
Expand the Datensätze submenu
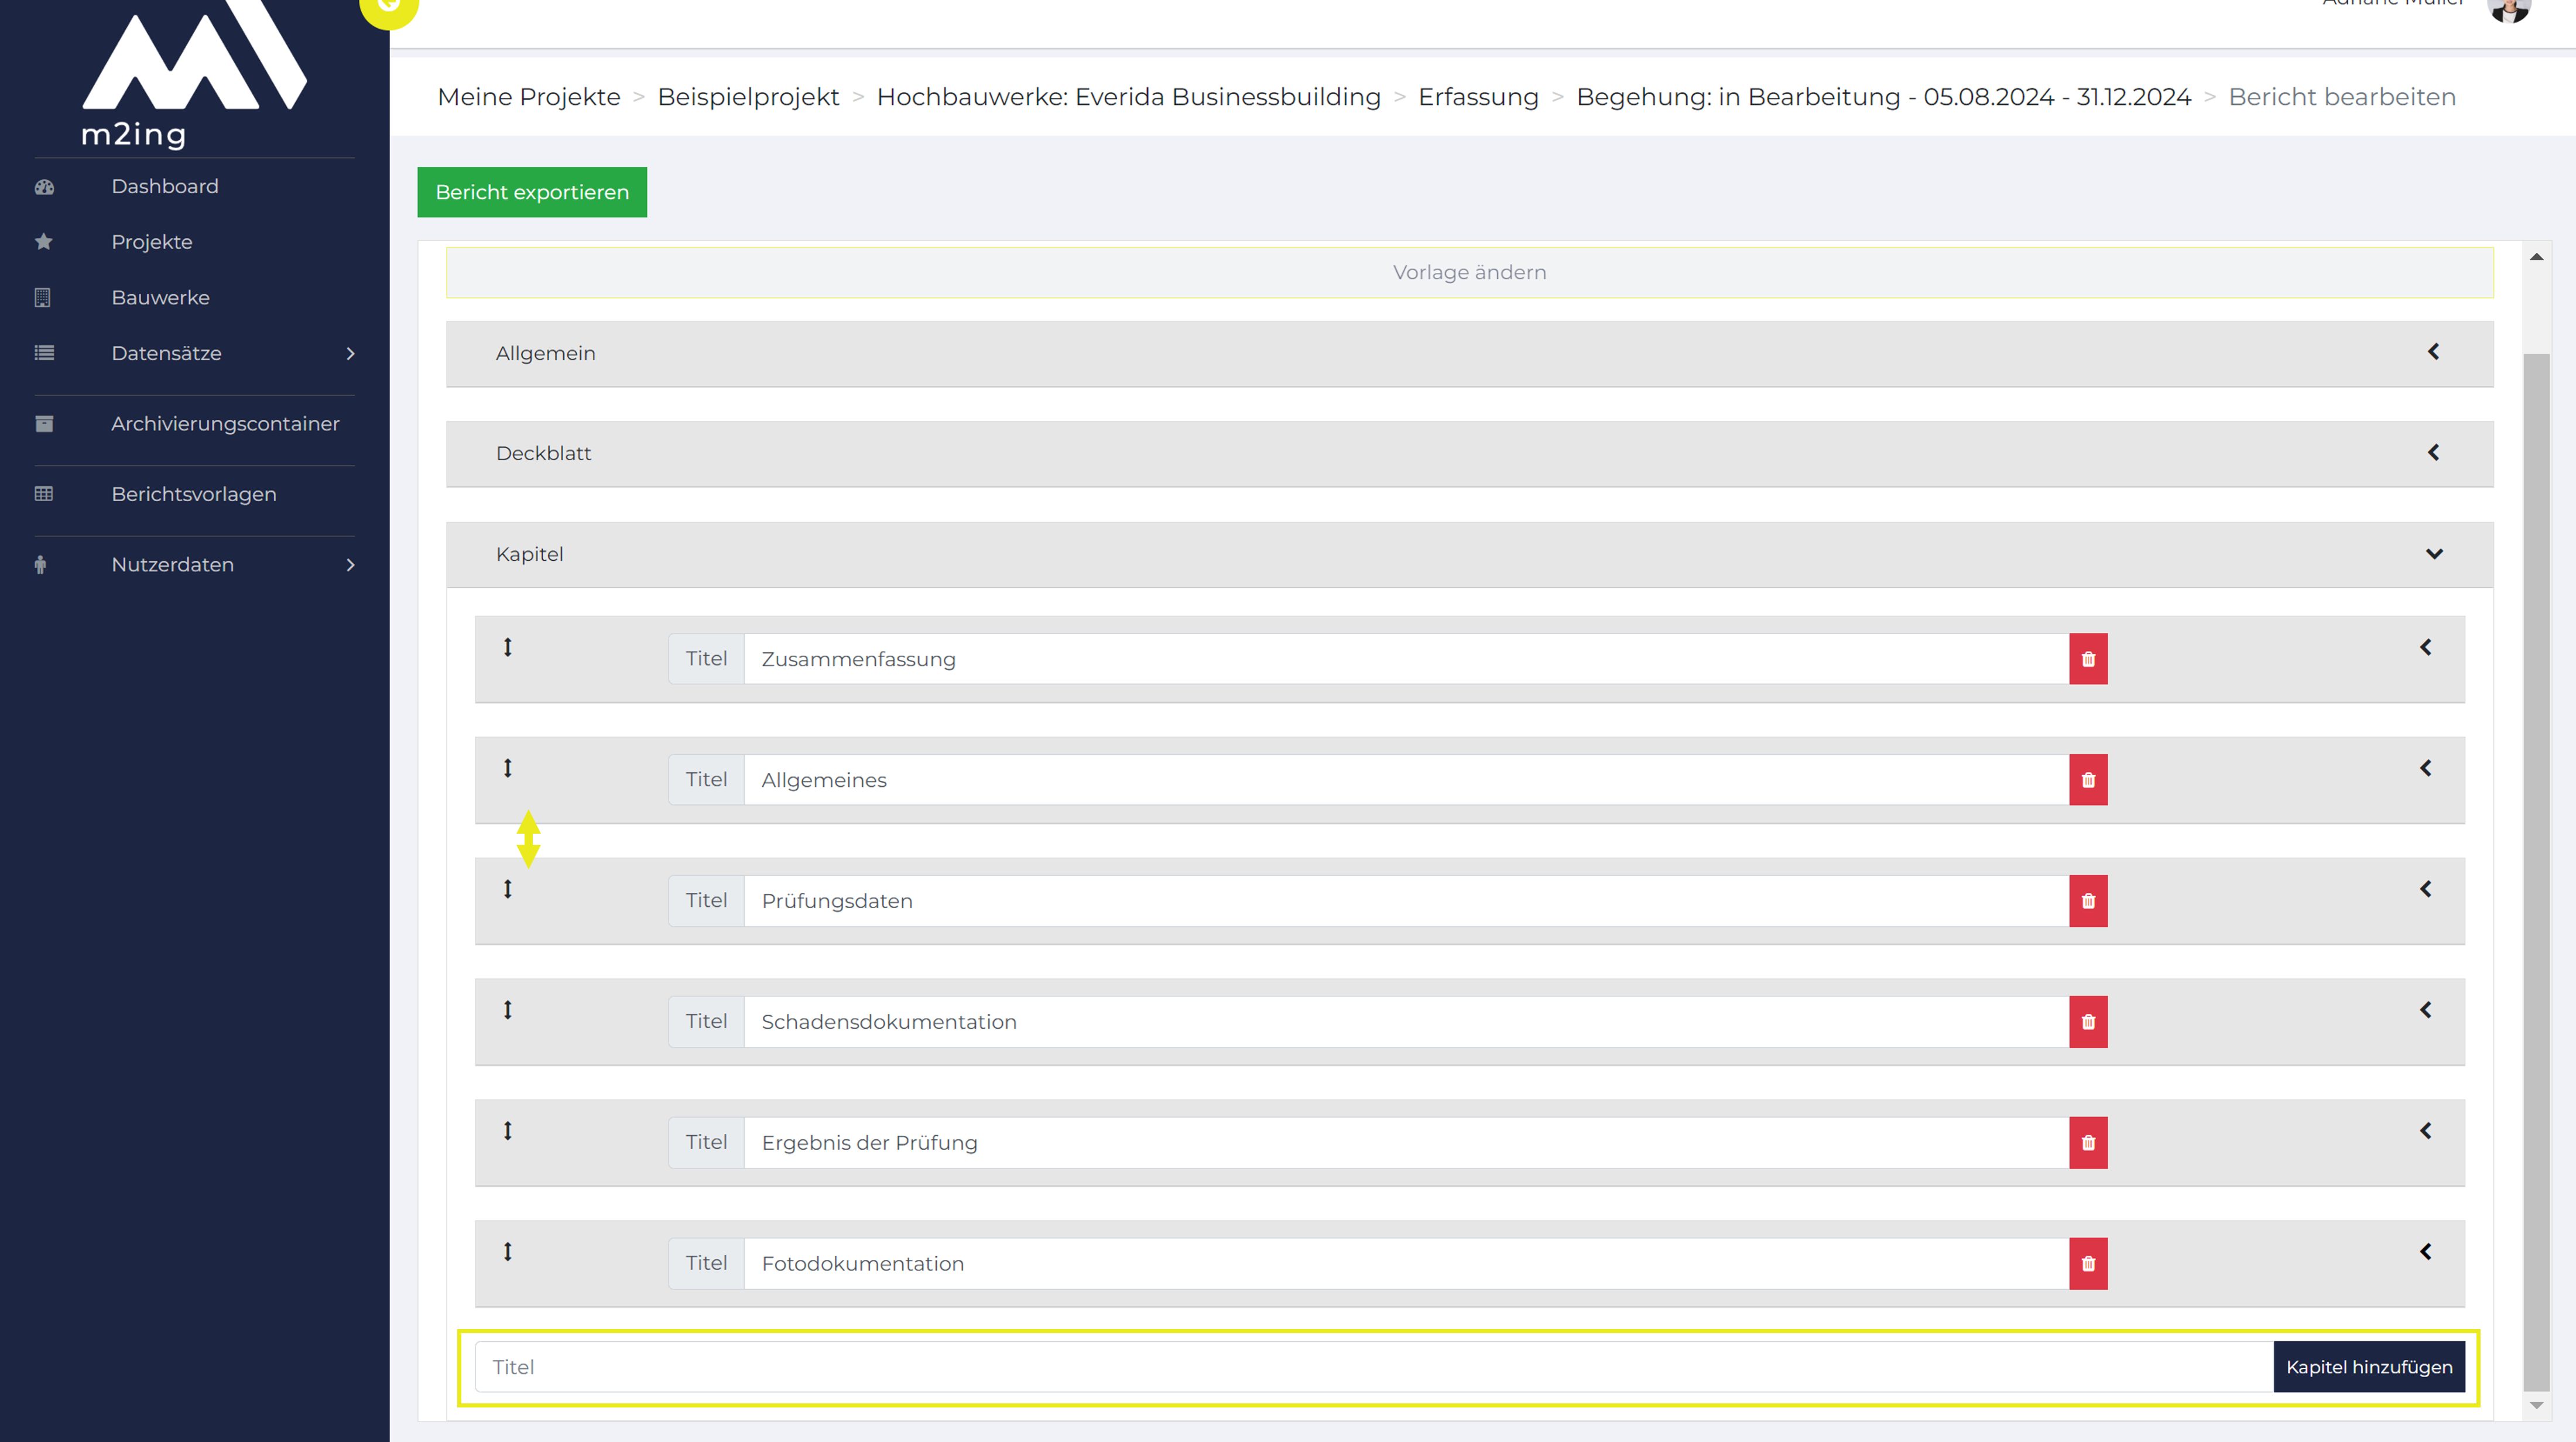coord(350,354)
